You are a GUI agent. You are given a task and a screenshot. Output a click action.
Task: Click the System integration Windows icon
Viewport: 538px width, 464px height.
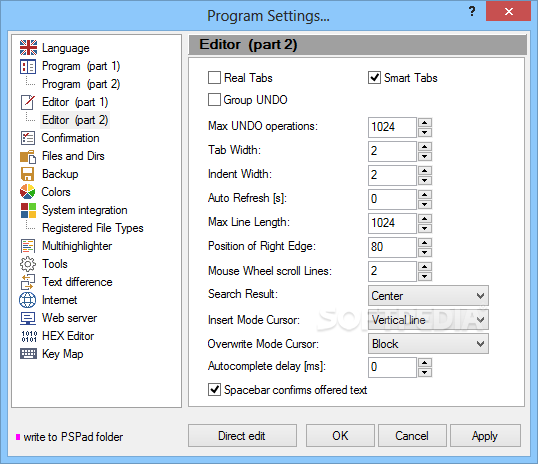click(28, 210)
